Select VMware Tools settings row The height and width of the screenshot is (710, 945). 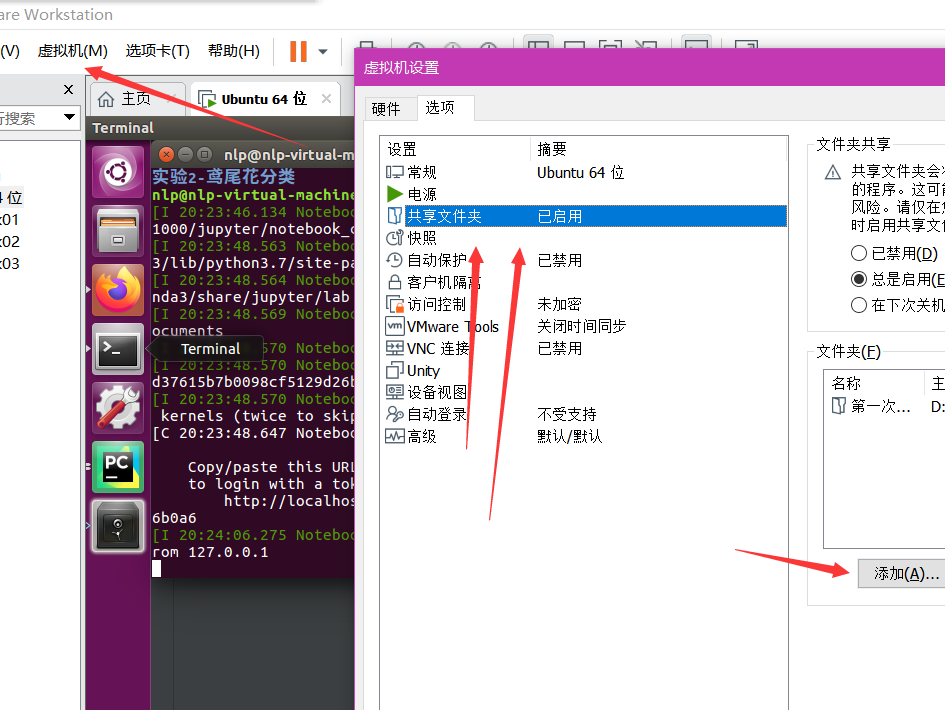tap(583, 327)
